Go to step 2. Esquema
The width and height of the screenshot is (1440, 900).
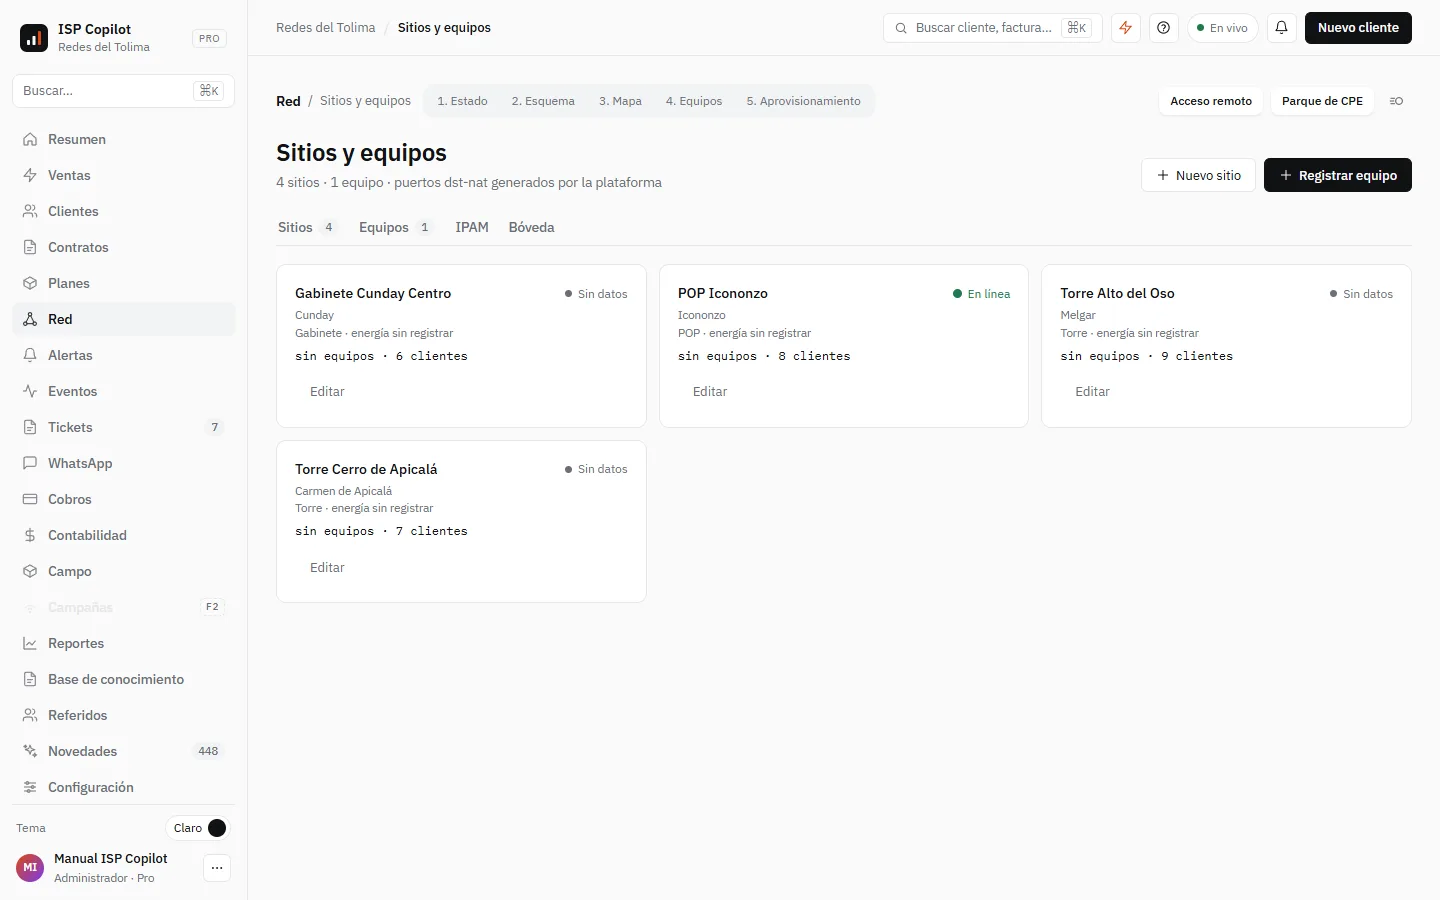coord(543,101)
